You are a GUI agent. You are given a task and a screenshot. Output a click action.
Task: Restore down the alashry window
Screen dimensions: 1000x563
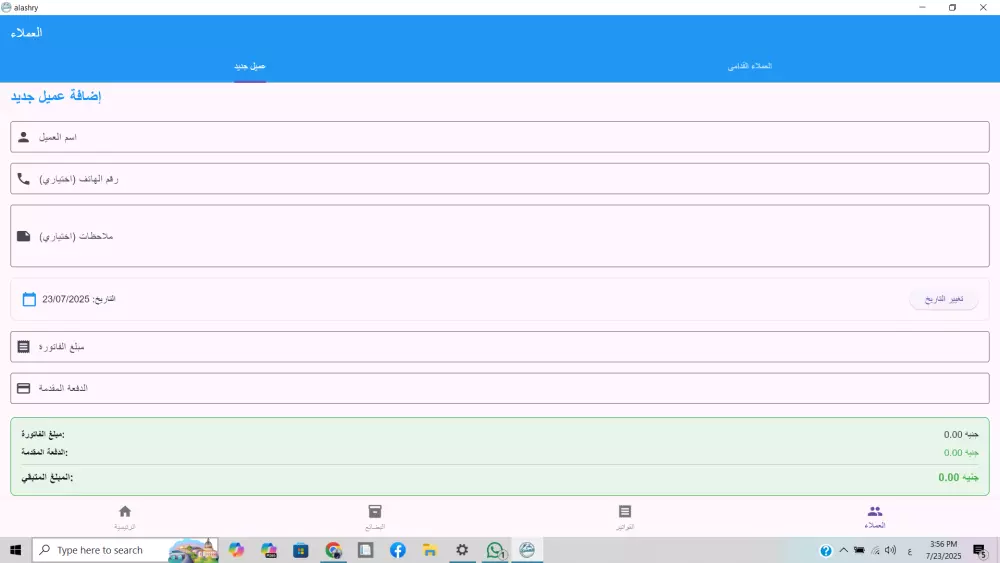[x=953, y=8]
